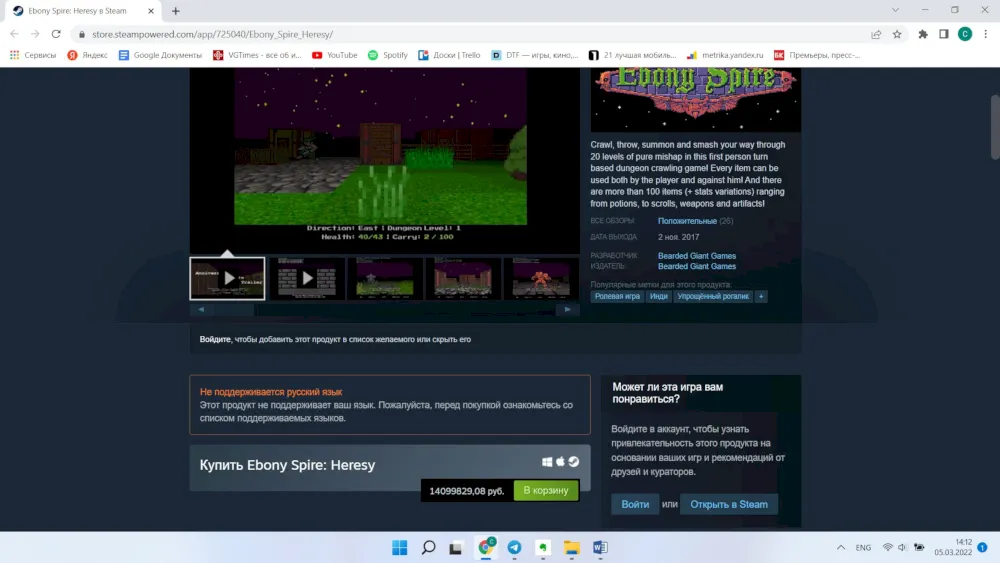Open the tab search chevron
Image resolution: width=1000 pixels, height=563 pixels.
pyautogui.click(x=895, y=10)
